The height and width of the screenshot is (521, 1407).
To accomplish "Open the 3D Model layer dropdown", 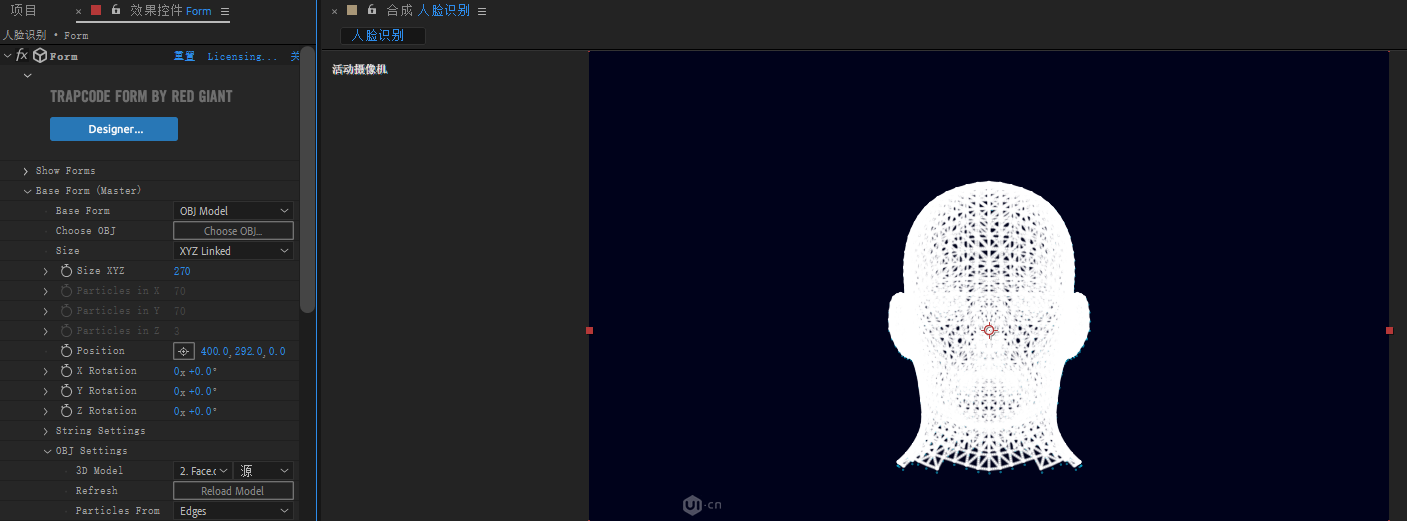I will coord(203,471).
